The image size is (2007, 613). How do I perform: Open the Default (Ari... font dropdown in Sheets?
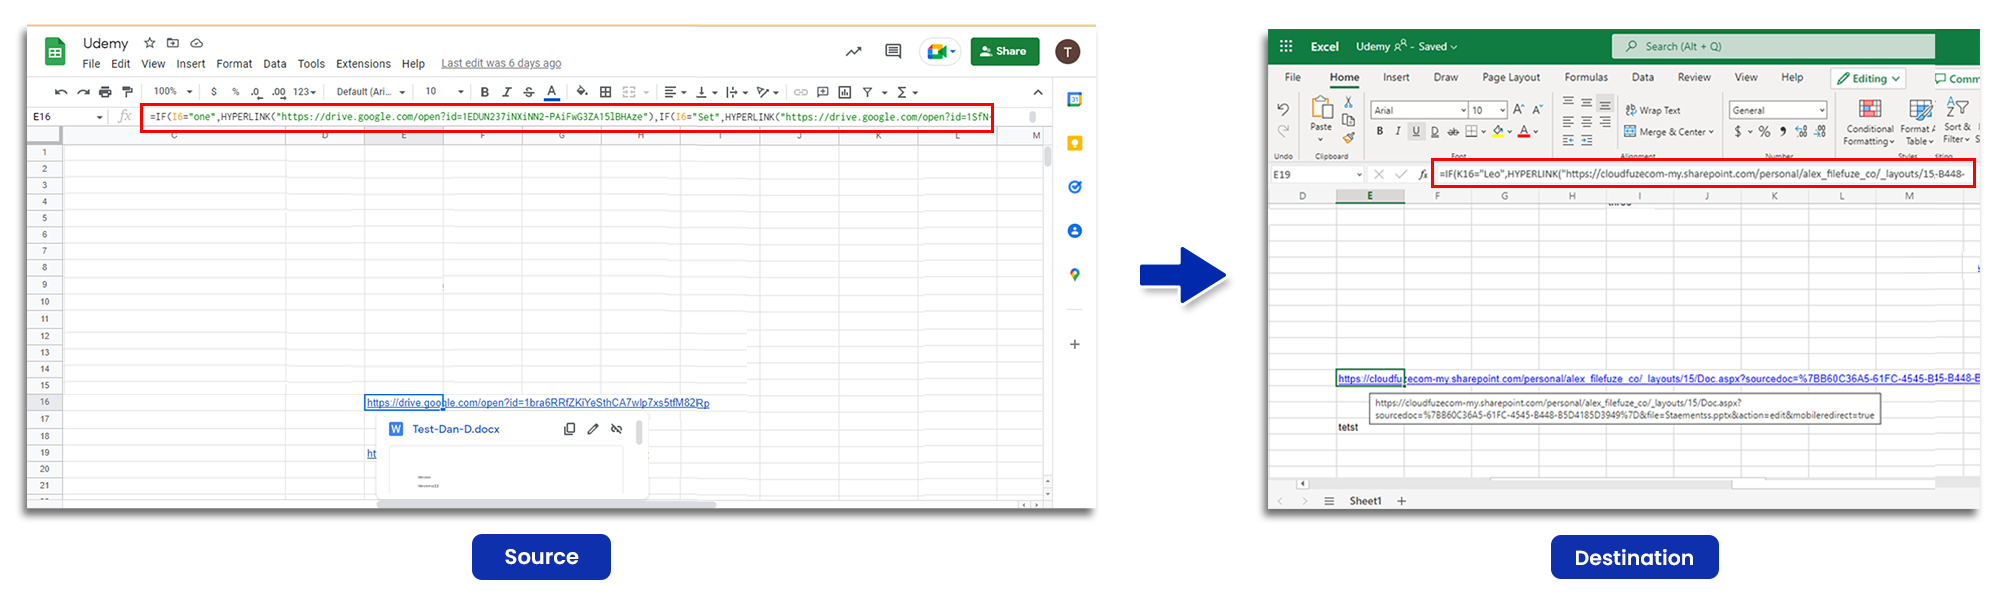click(x=371, y=92)
